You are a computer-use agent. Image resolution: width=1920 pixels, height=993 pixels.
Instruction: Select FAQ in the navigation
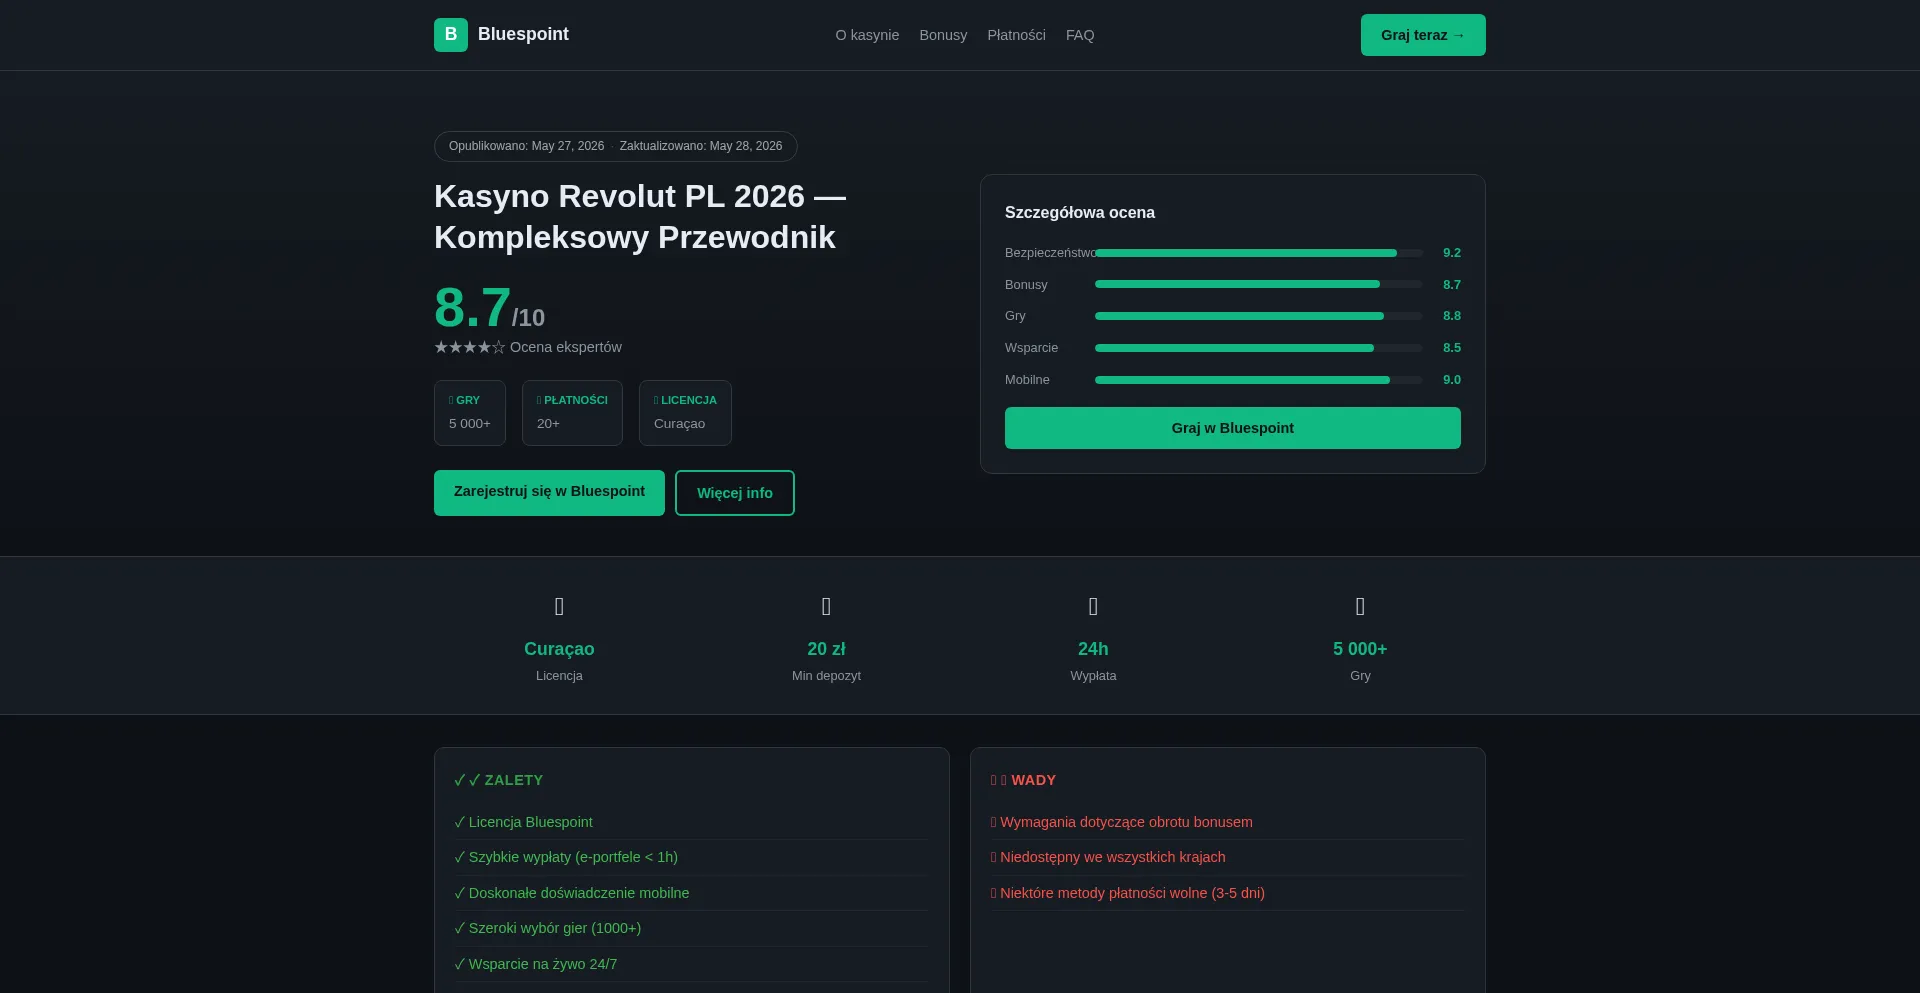pos(1080,35)
